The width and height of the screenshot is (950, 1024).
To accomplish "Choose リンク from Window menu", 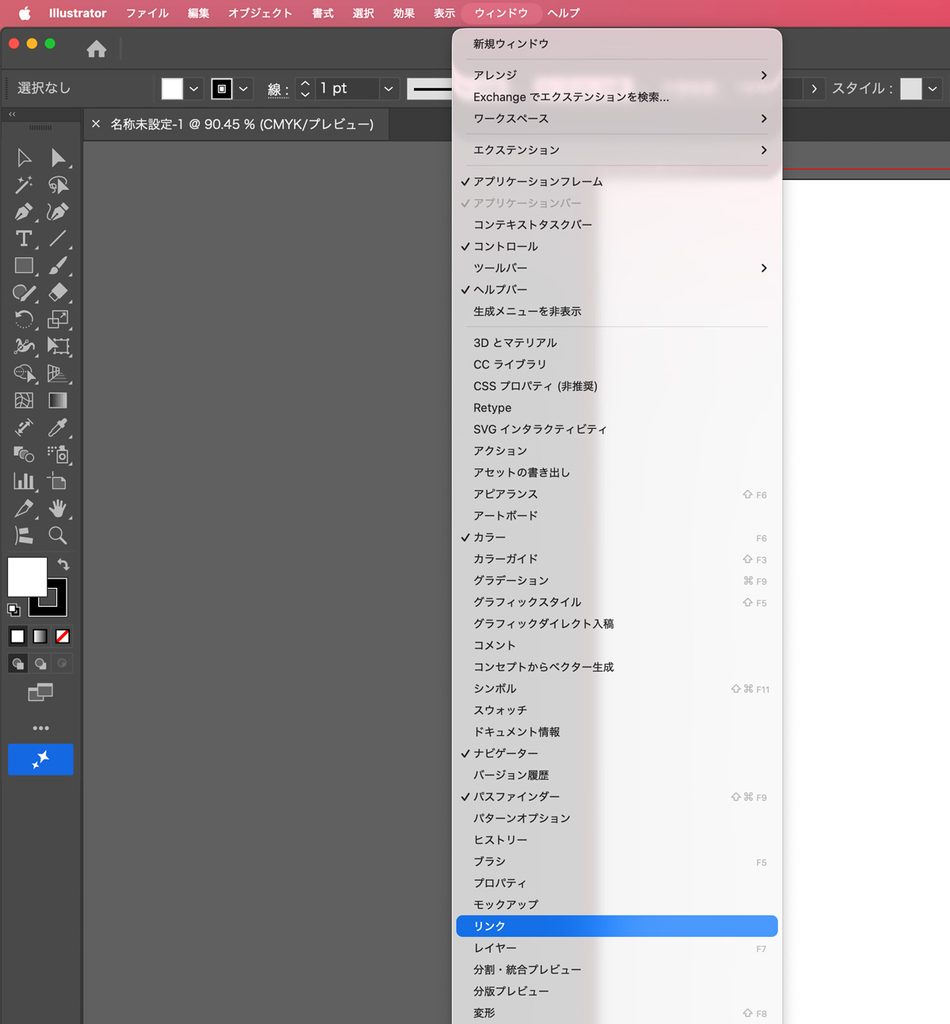I will tap(617, 926).
